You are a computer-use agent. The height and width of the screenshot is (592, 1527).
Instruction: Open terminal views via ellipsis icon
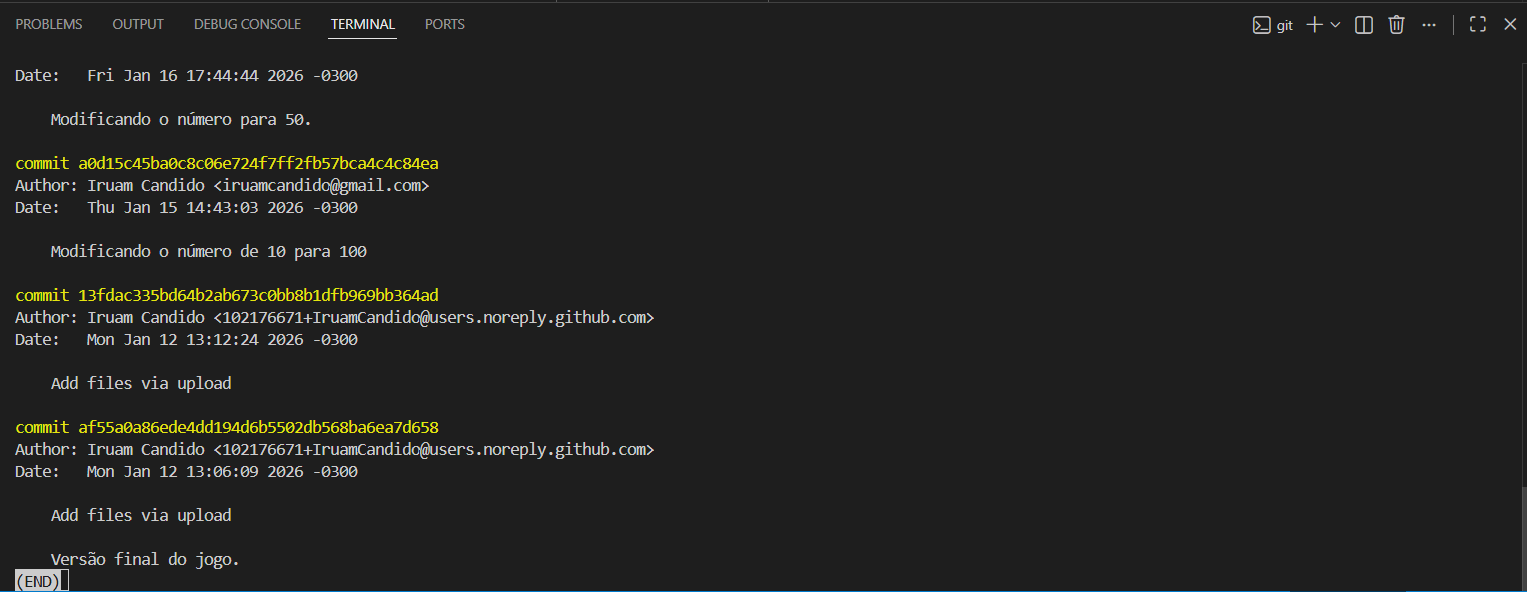point(1428,24)
